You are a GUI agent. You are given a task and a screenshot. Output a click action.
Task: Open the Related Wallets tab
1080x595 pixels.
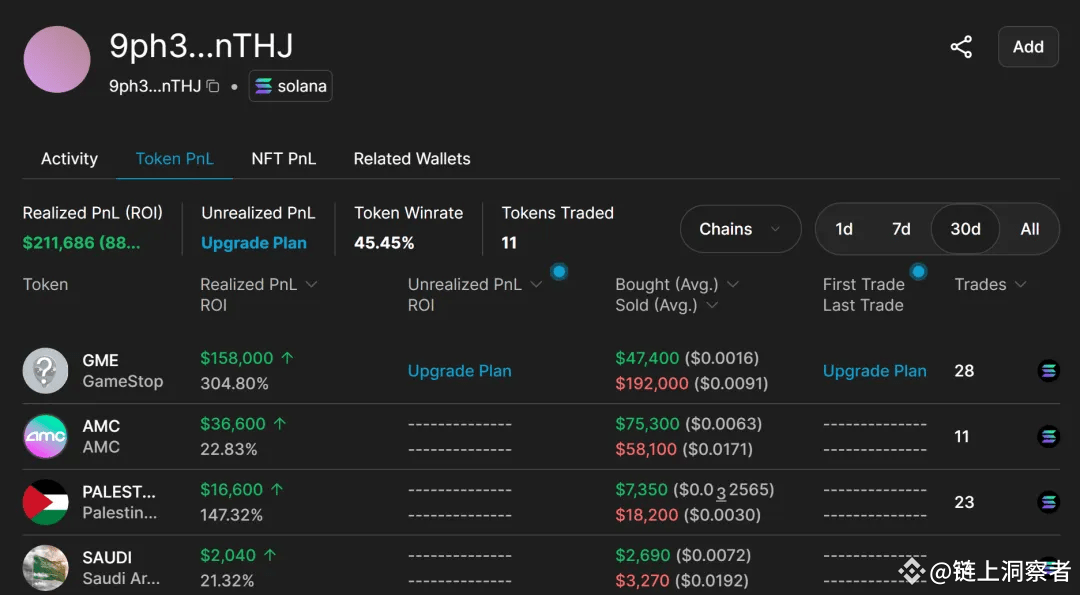(x=412, y=159)
